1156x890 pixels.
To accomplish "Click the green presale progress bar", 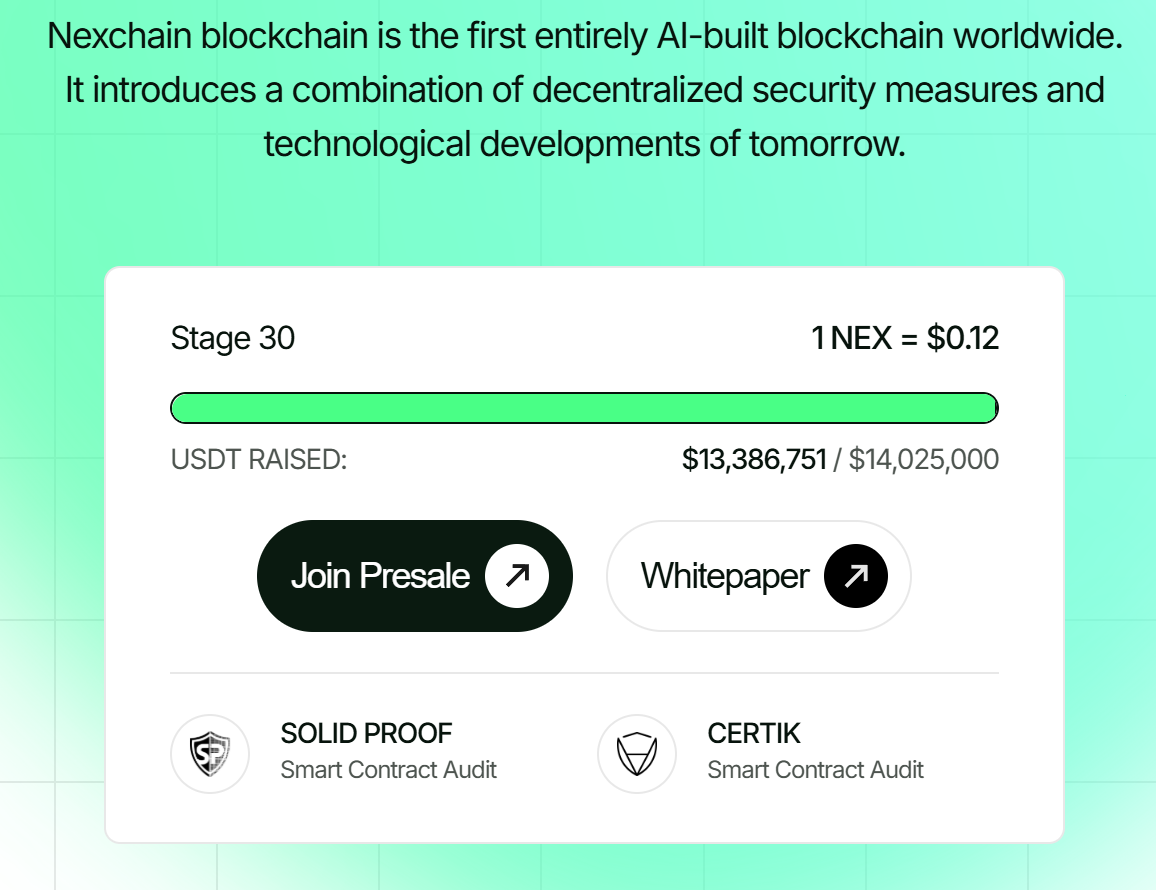I will (584, 408).
